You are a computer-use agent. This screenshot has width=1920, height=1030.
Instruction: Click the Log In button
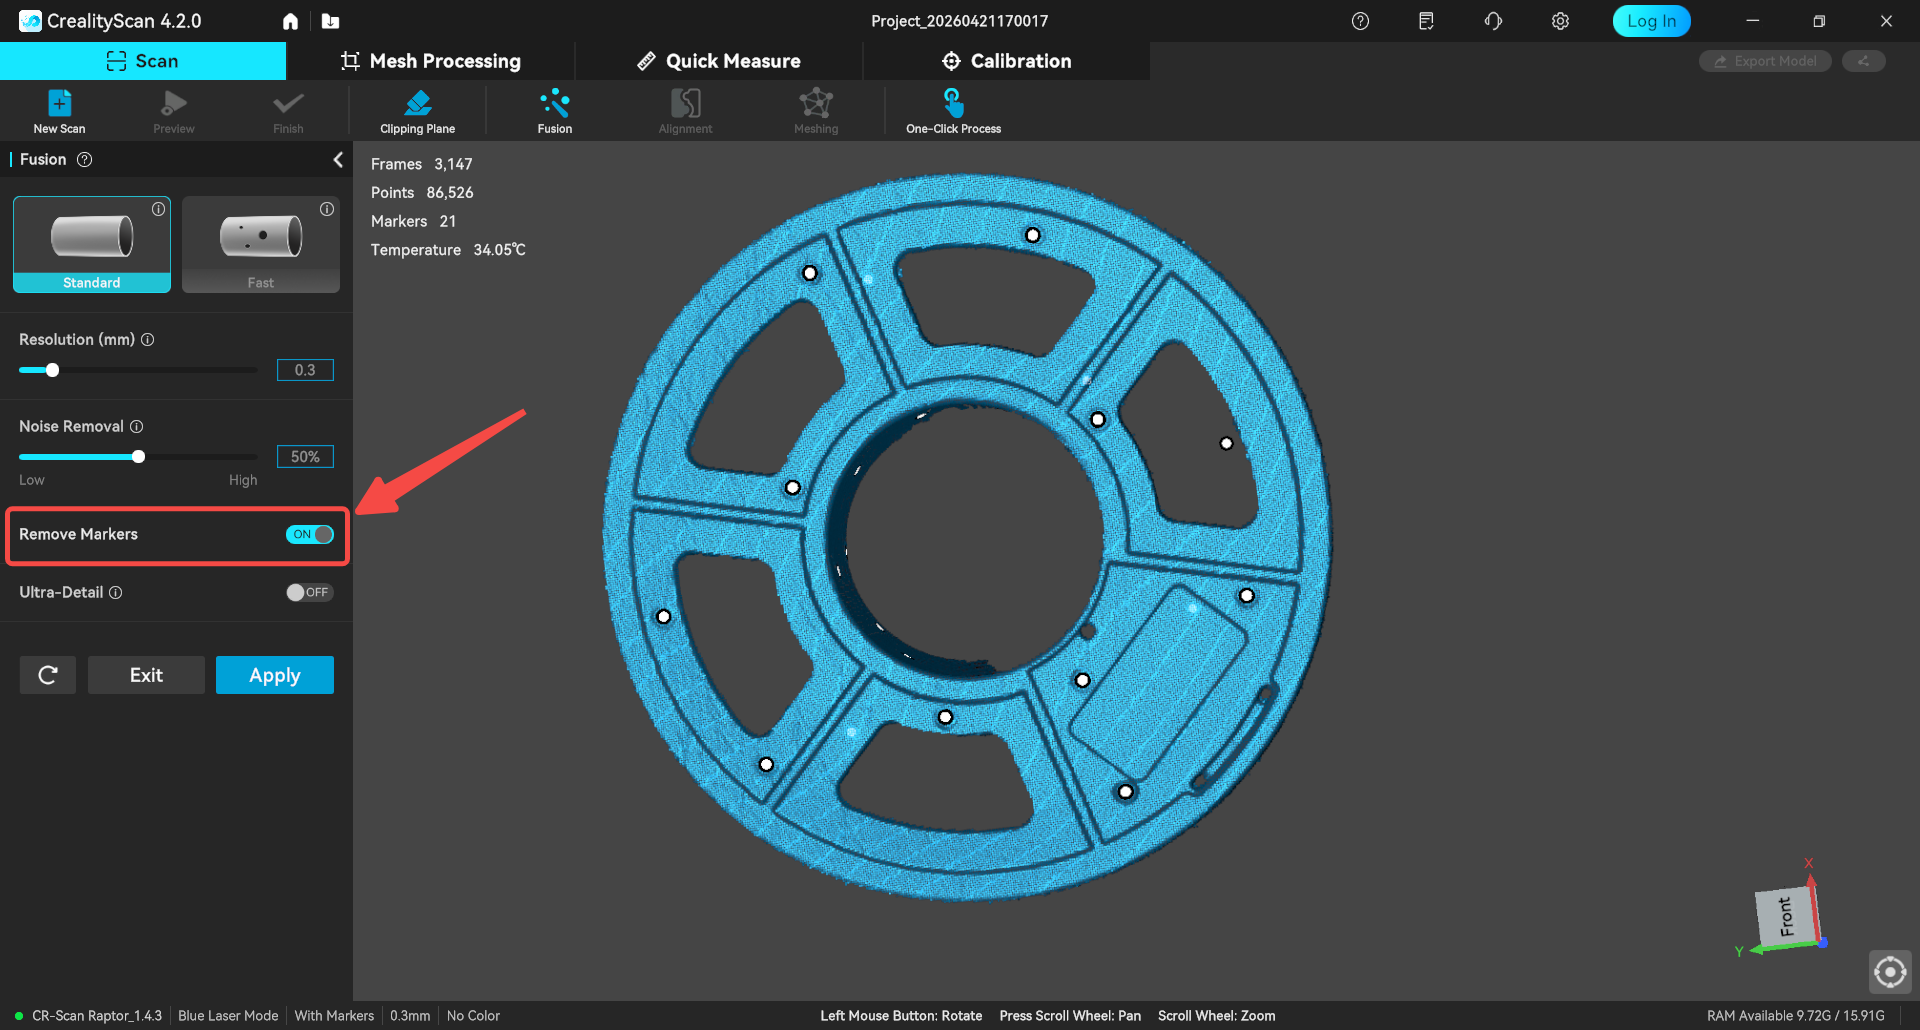tap(1651, 21)
